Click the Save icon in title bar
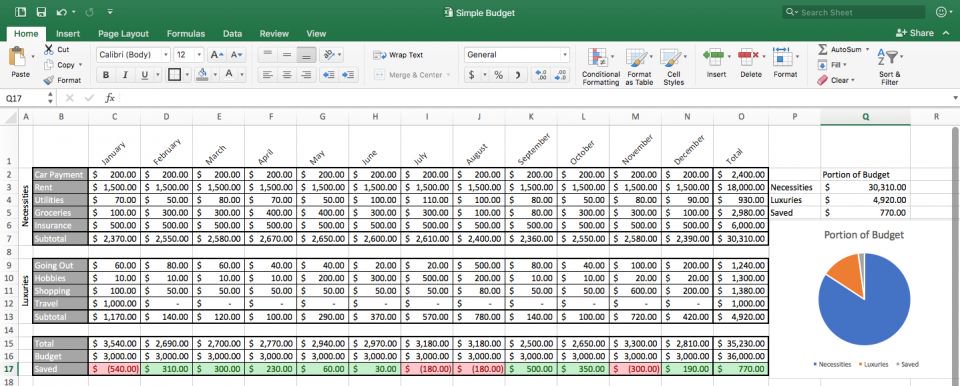The image size is (960, 386). (41, 12)
